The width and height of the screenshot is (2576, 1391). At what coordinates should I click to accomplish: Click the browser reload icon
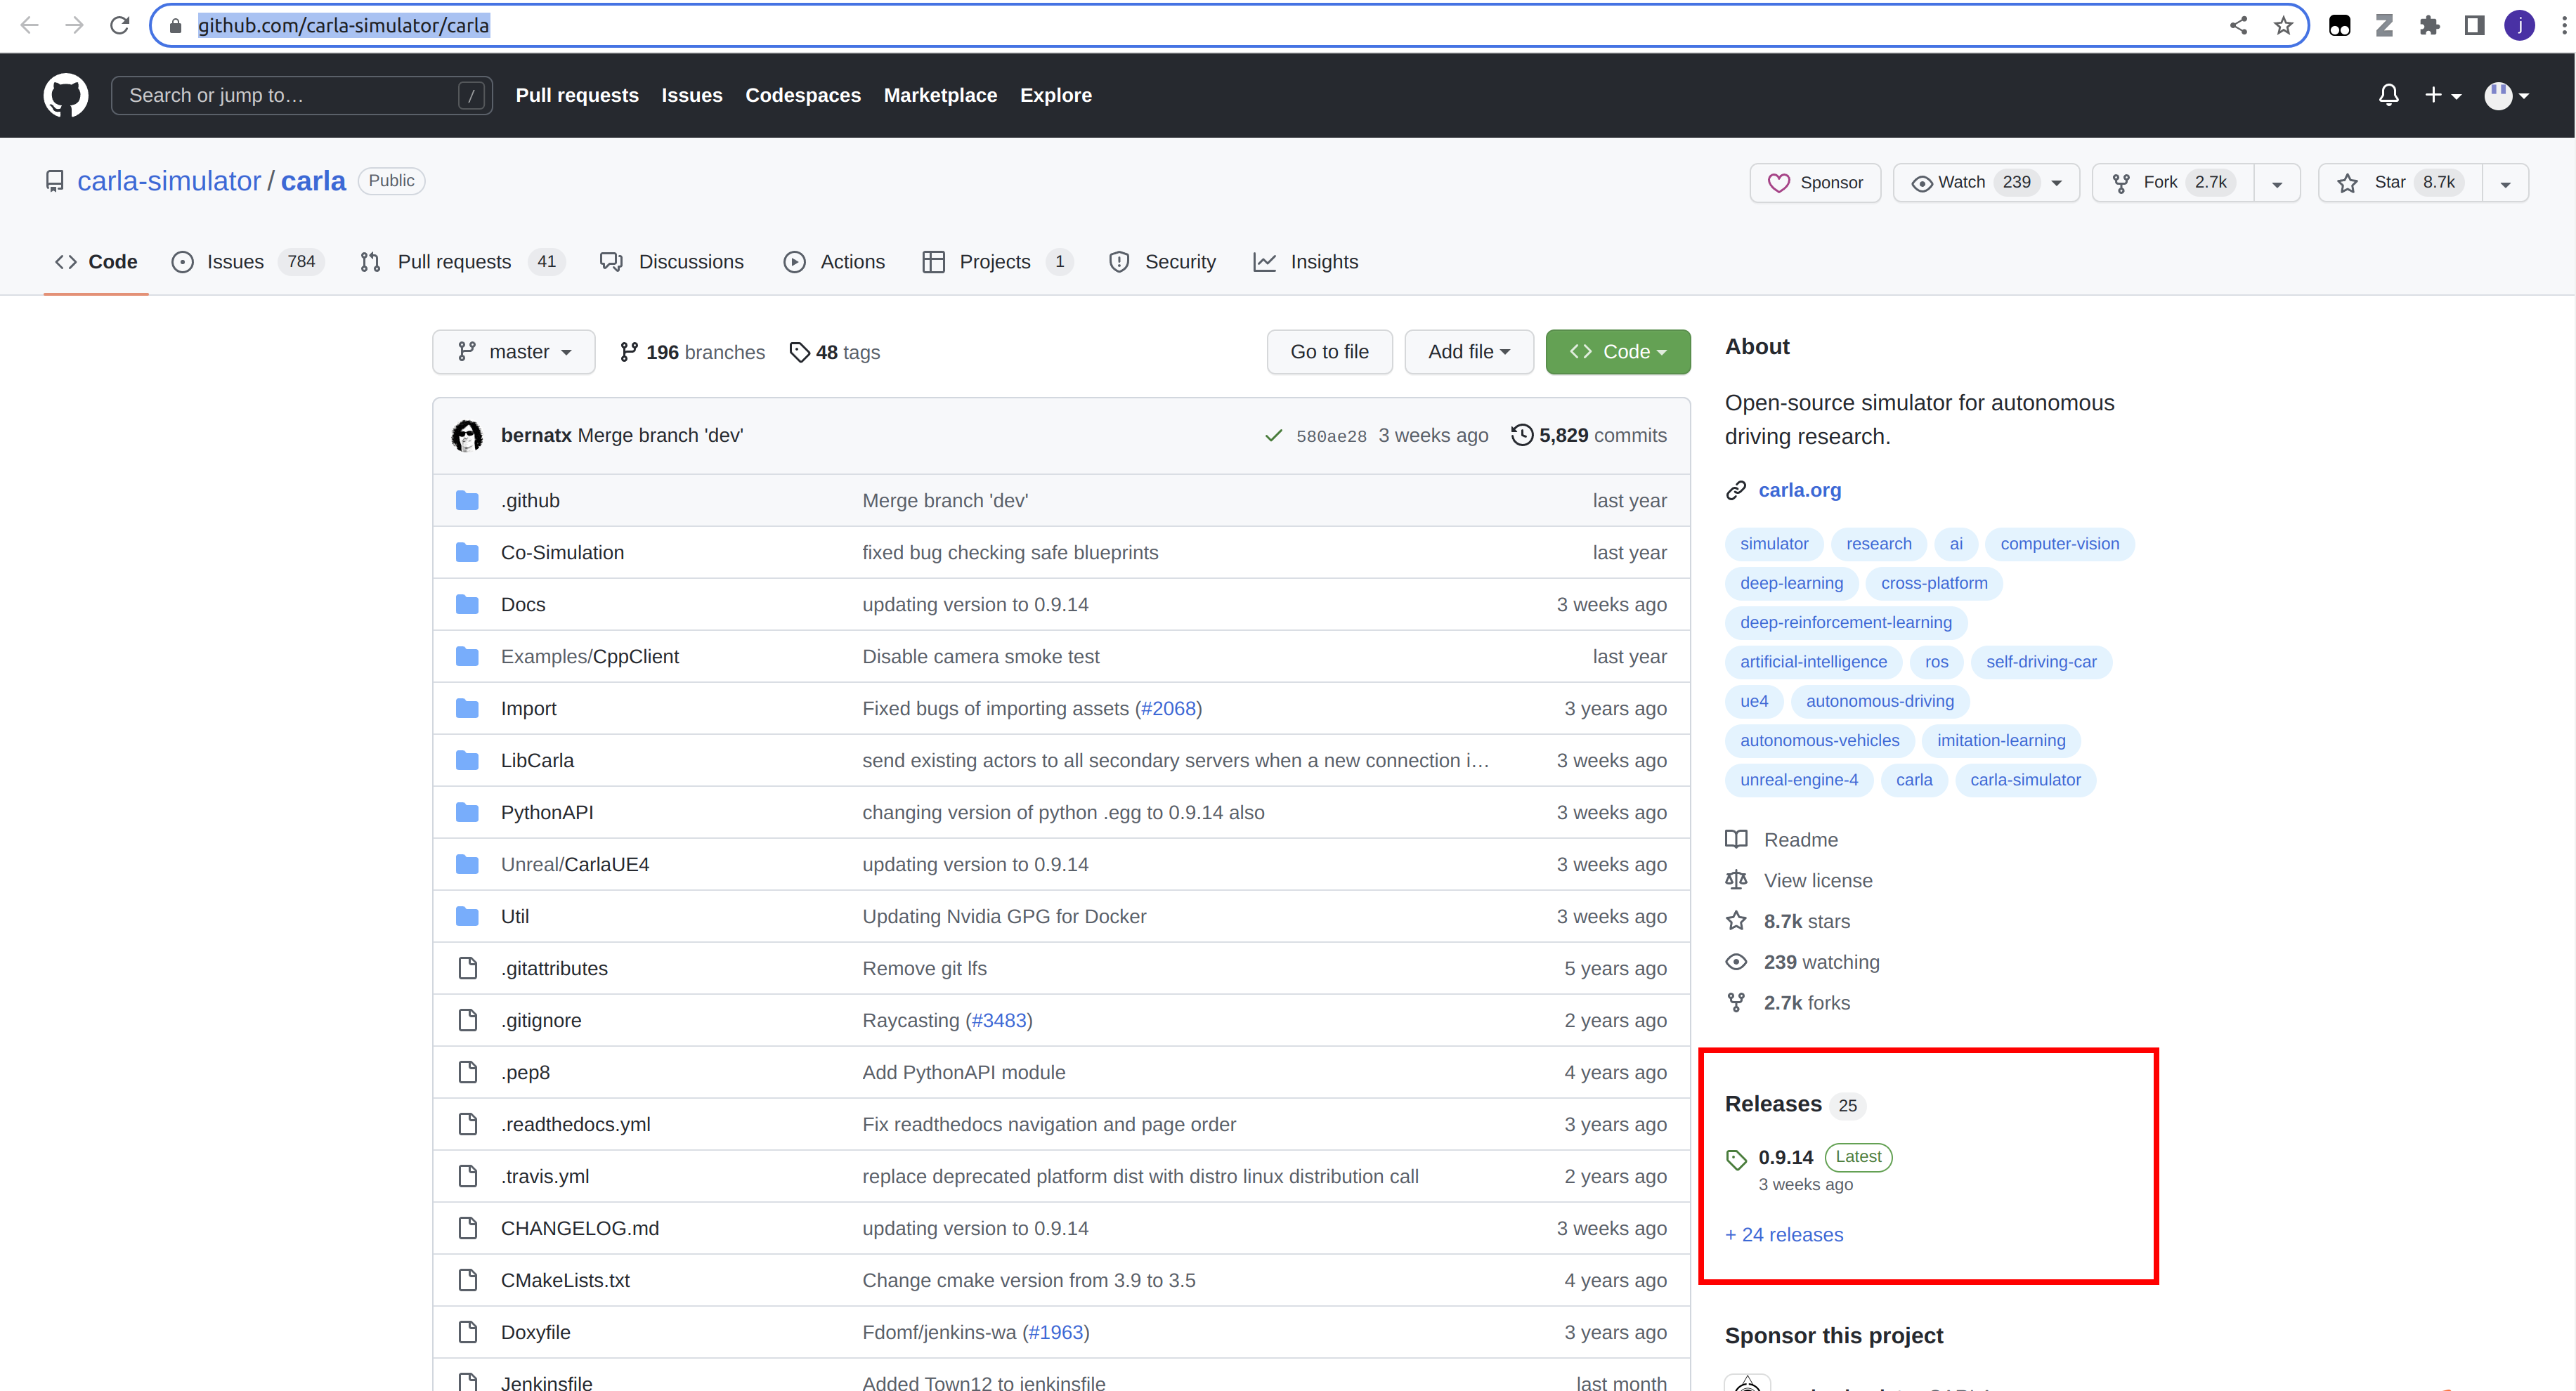point(120,25)
